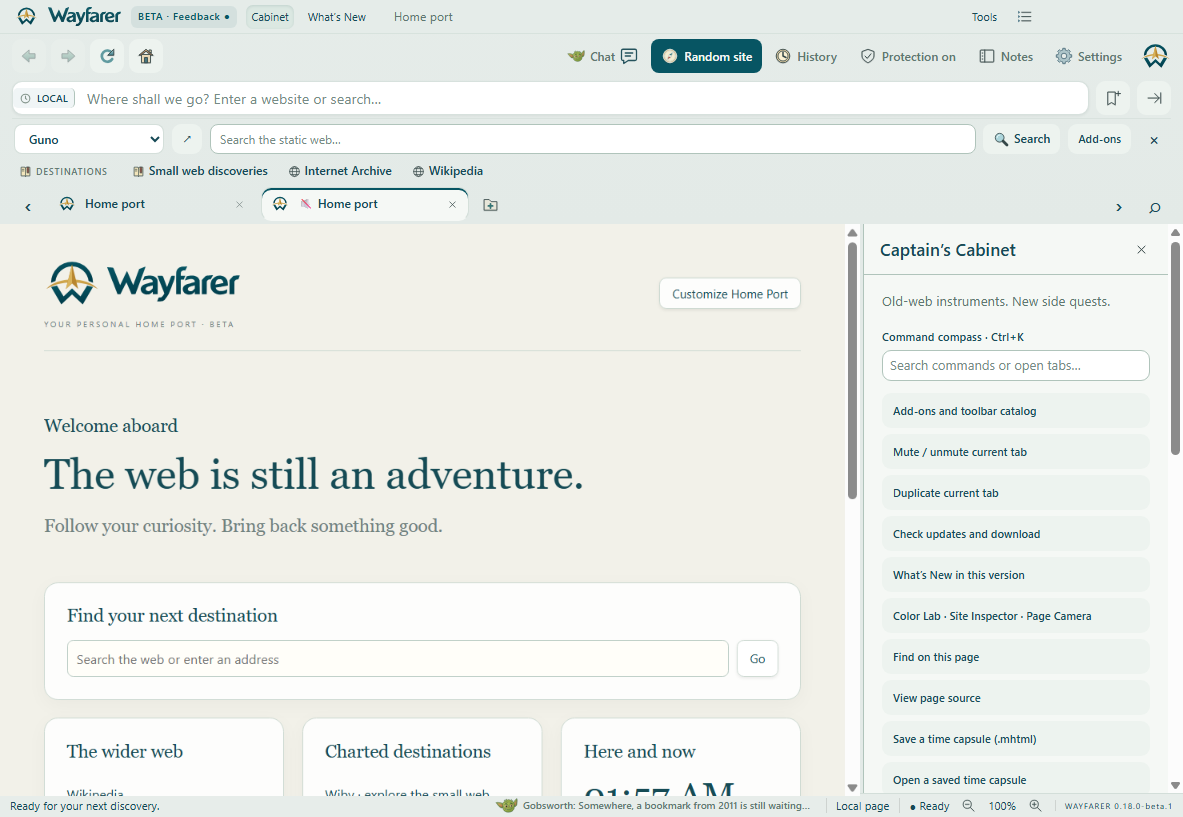This screenshot has width=1183, height=817.
Task: Click the Gobsworth mascot icon in status bar
Action: coord(506,806)
